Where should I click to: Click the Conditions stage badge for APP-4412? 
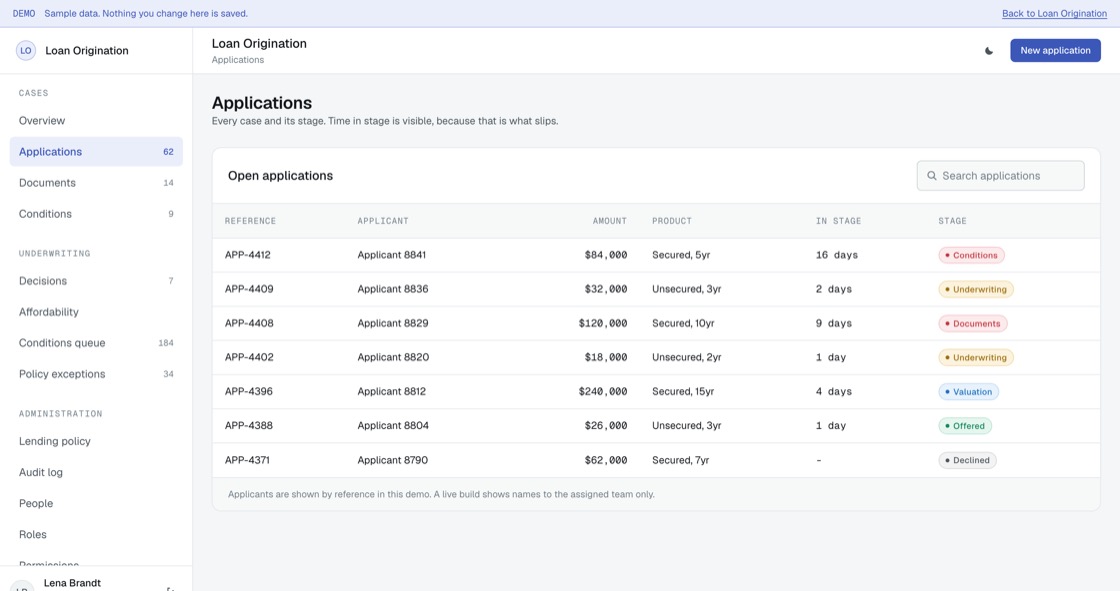[971, 255]
